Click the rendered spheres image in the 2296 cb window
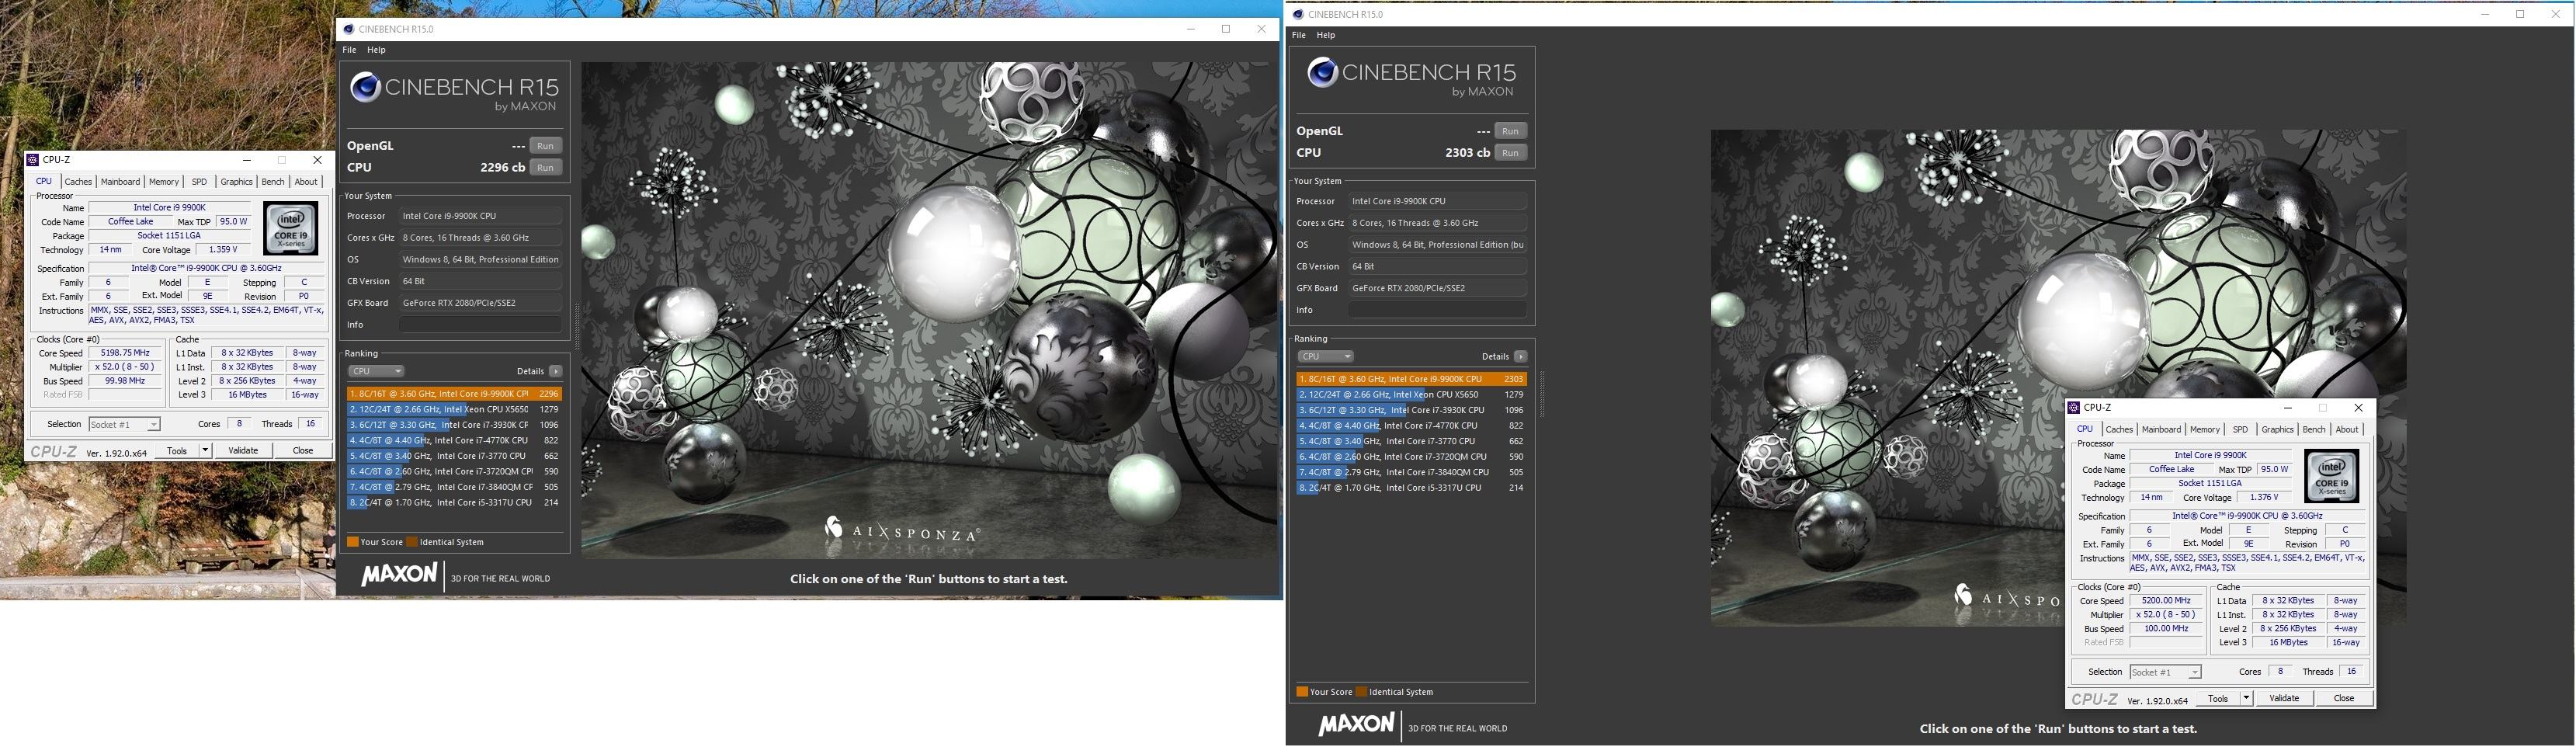 929,310
